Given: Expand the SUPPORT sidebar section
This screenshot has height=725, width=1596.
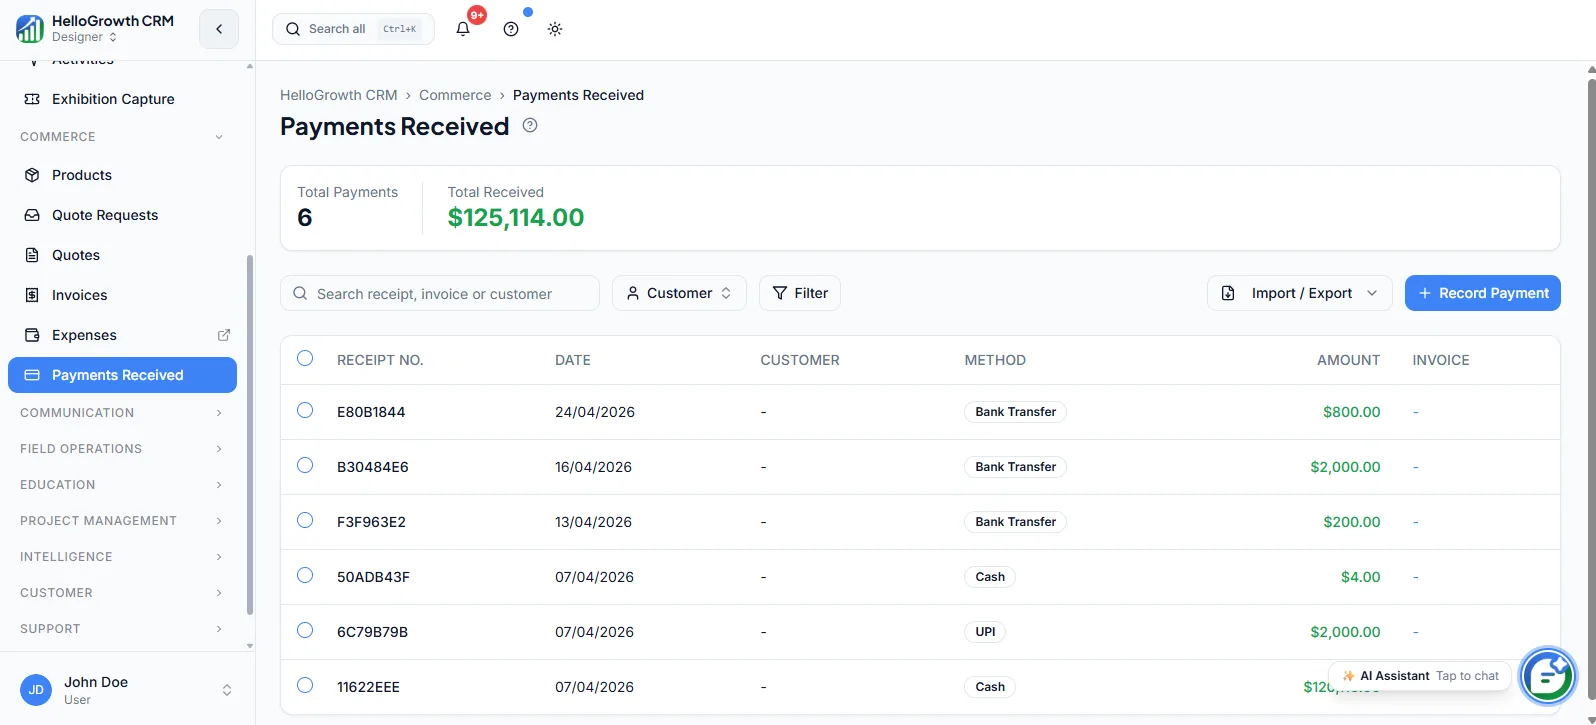Looking at the screenshot, I should point(121,629).
